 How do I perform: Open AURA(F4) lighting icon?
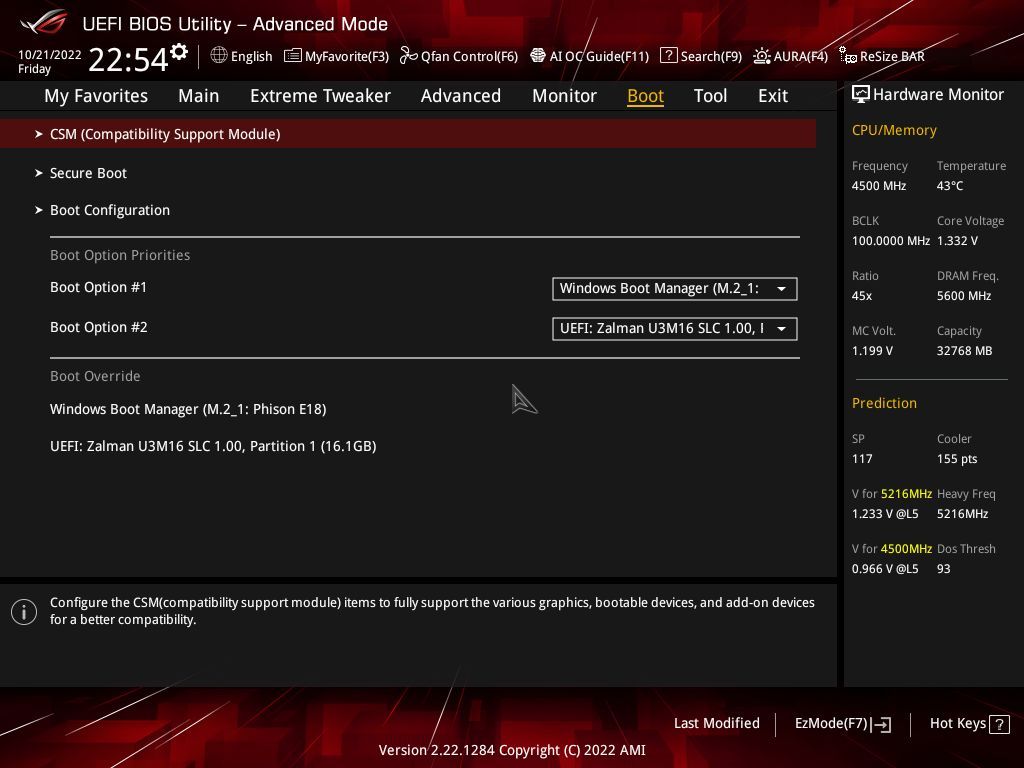(x=761, y=56)
